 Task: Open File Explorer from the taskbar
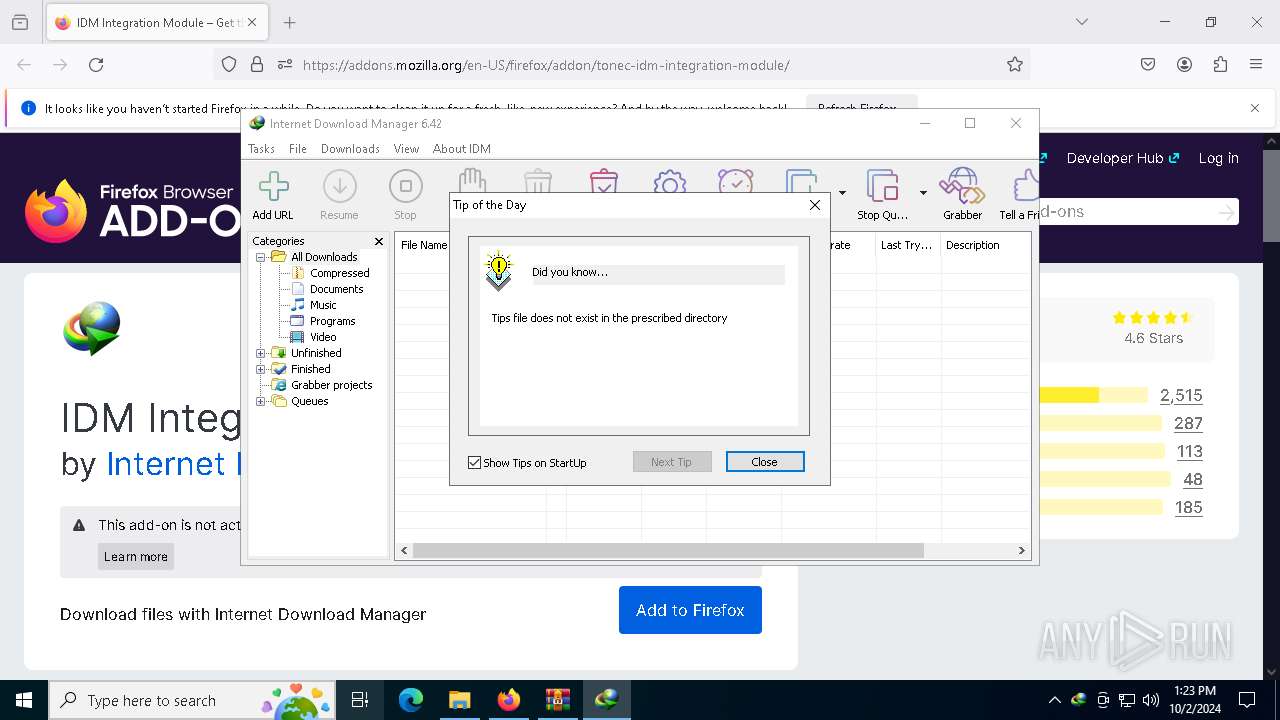point(459,700)
